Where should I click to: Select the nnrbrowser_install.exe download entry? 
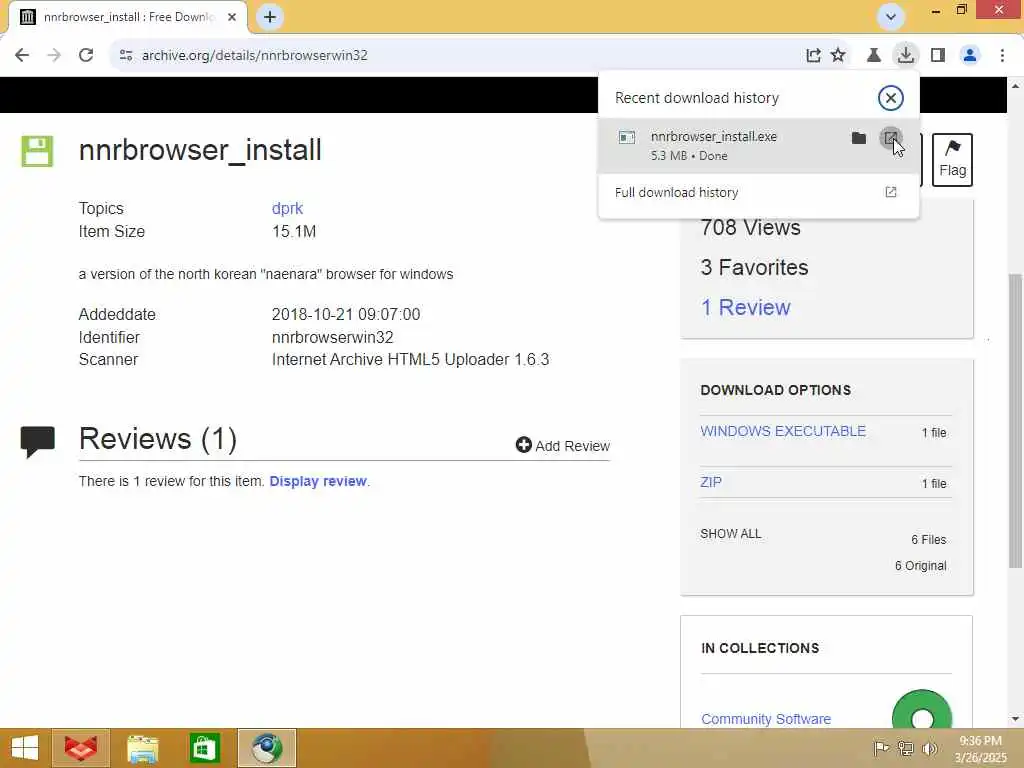(x=759, y=146)
